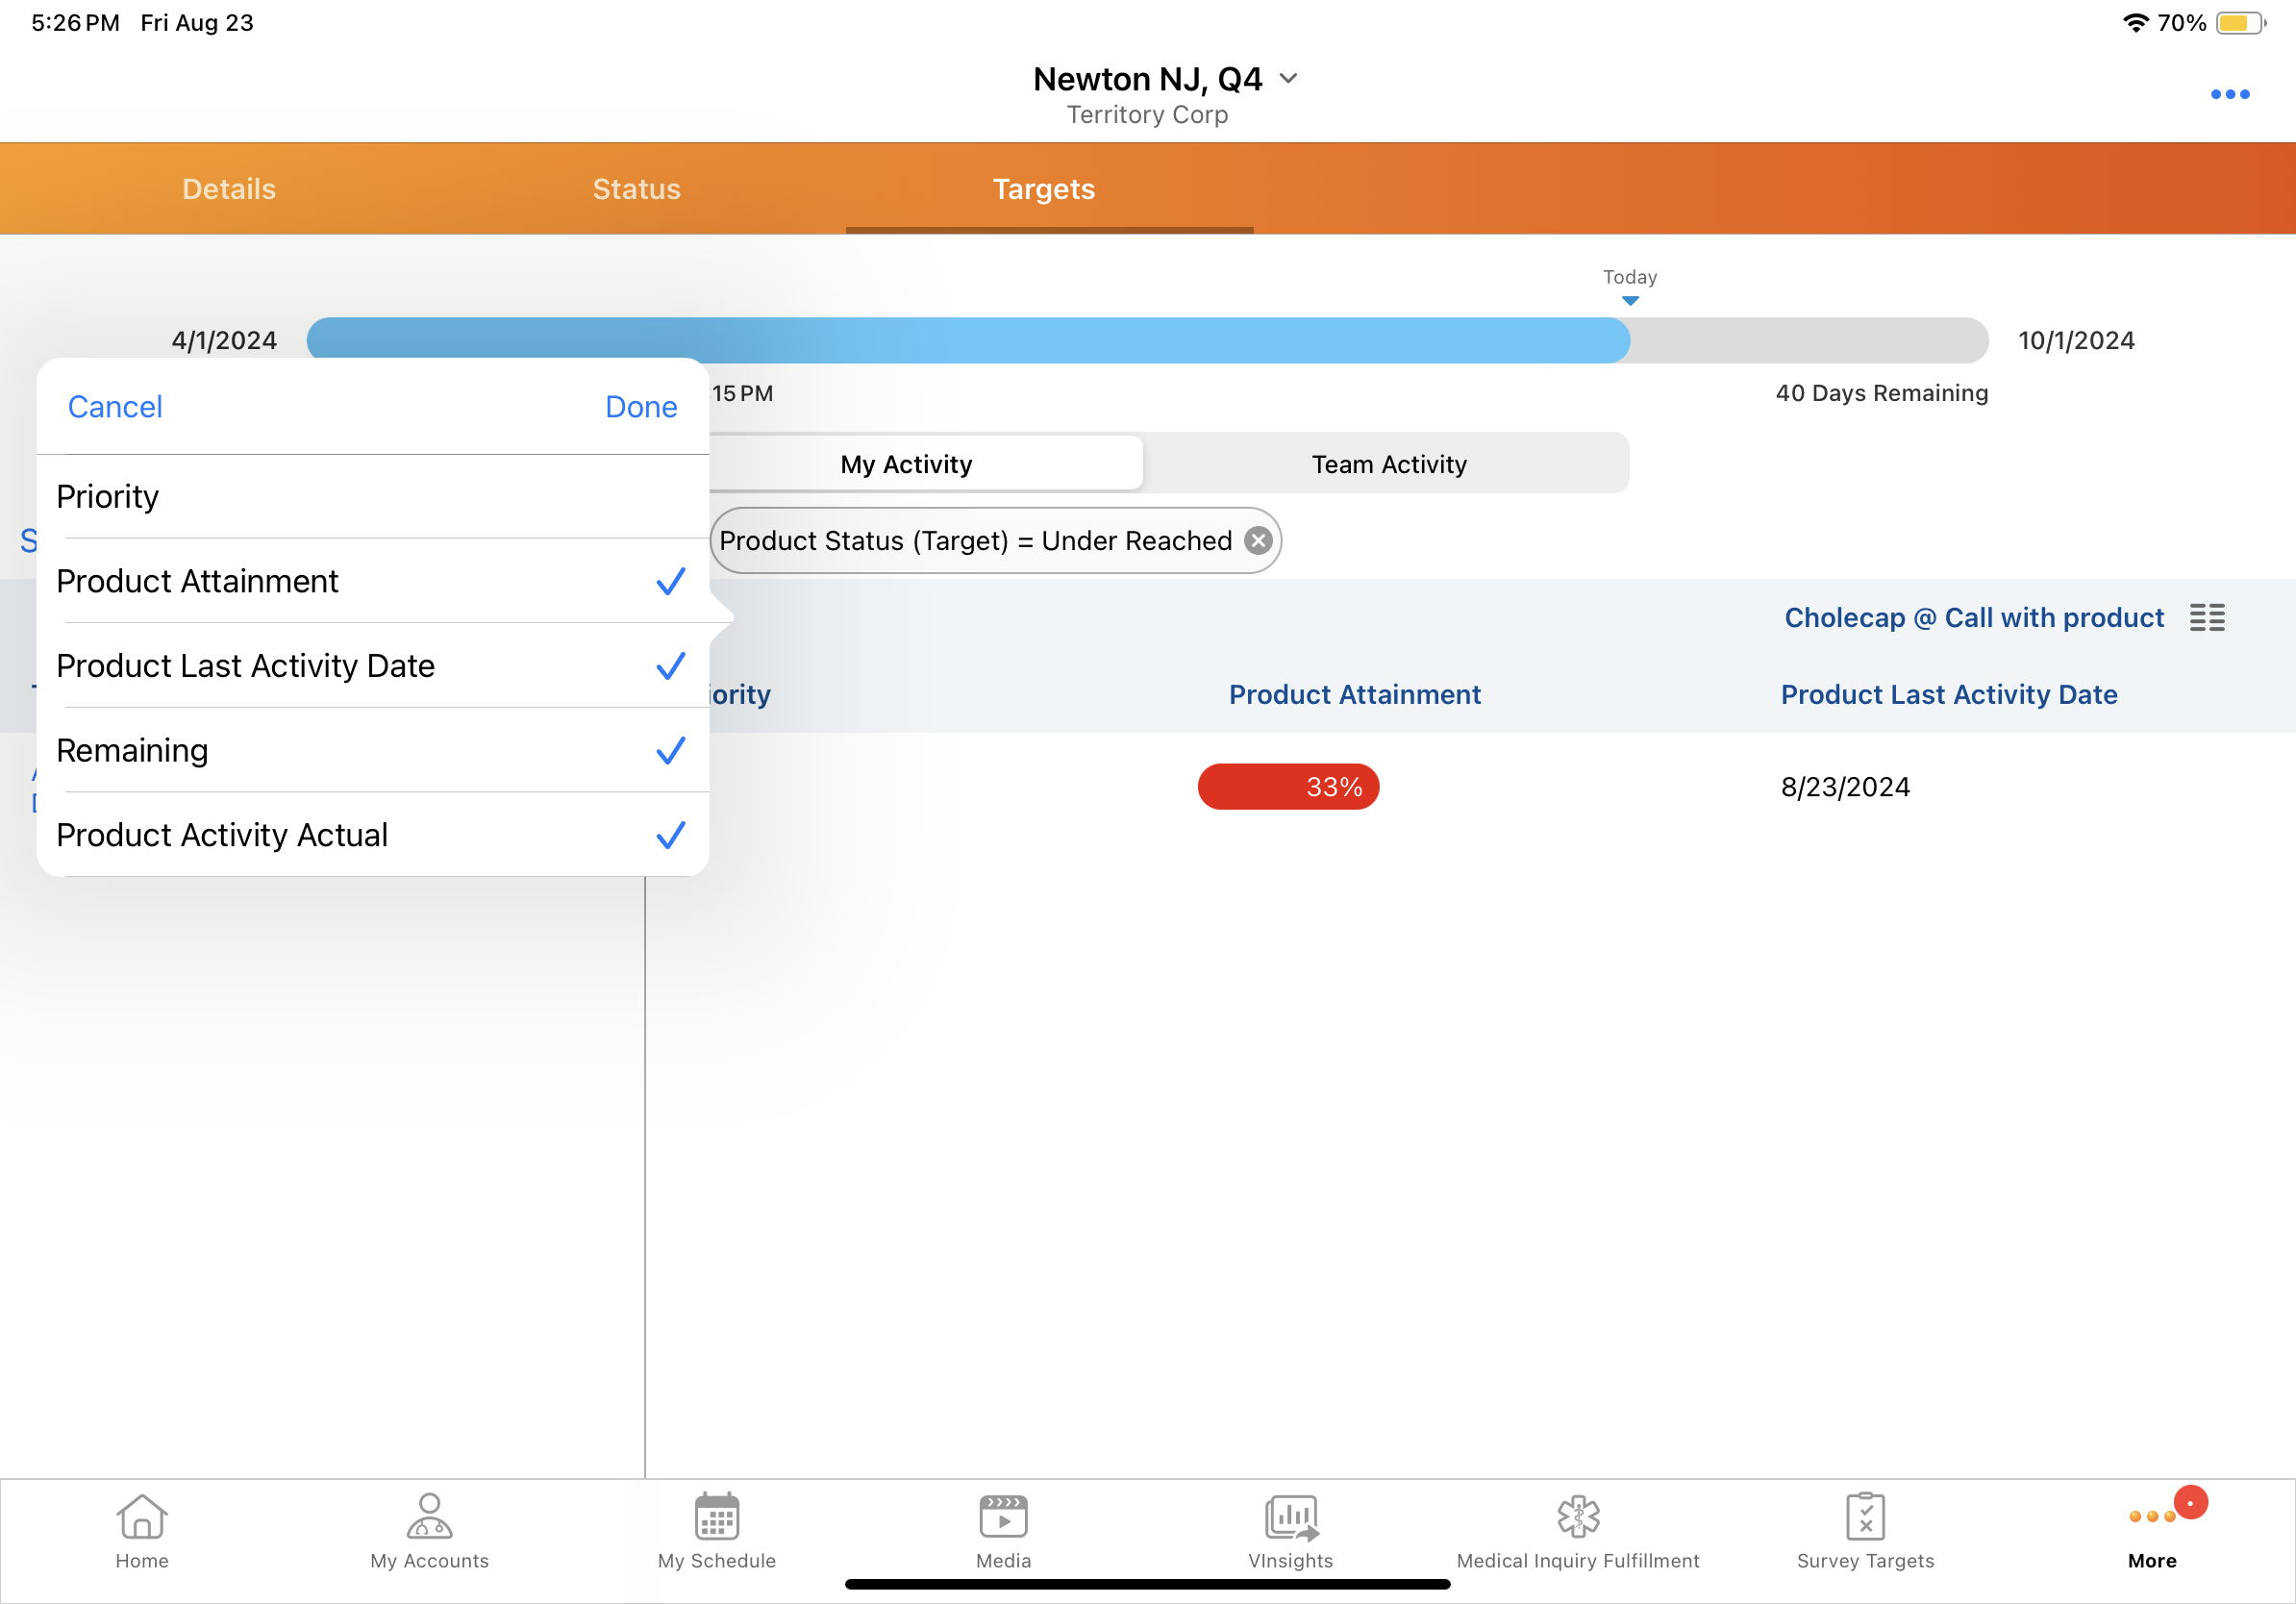Open Medical Inquiry Fulfillment icon
Viewport: 2296px width, 1604px height.
pyautogui.click(x=1577, y=1517)
